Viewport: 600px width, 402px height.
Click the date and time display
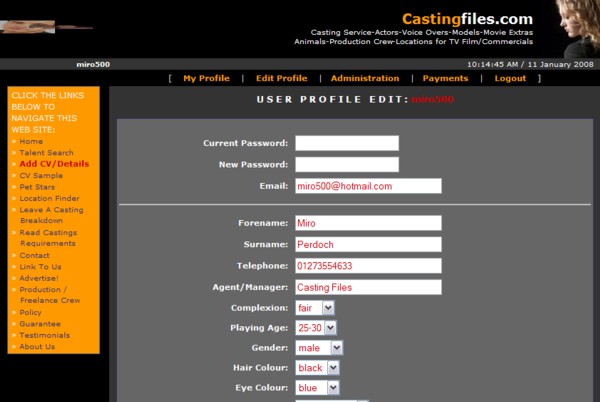pos(530,64)
